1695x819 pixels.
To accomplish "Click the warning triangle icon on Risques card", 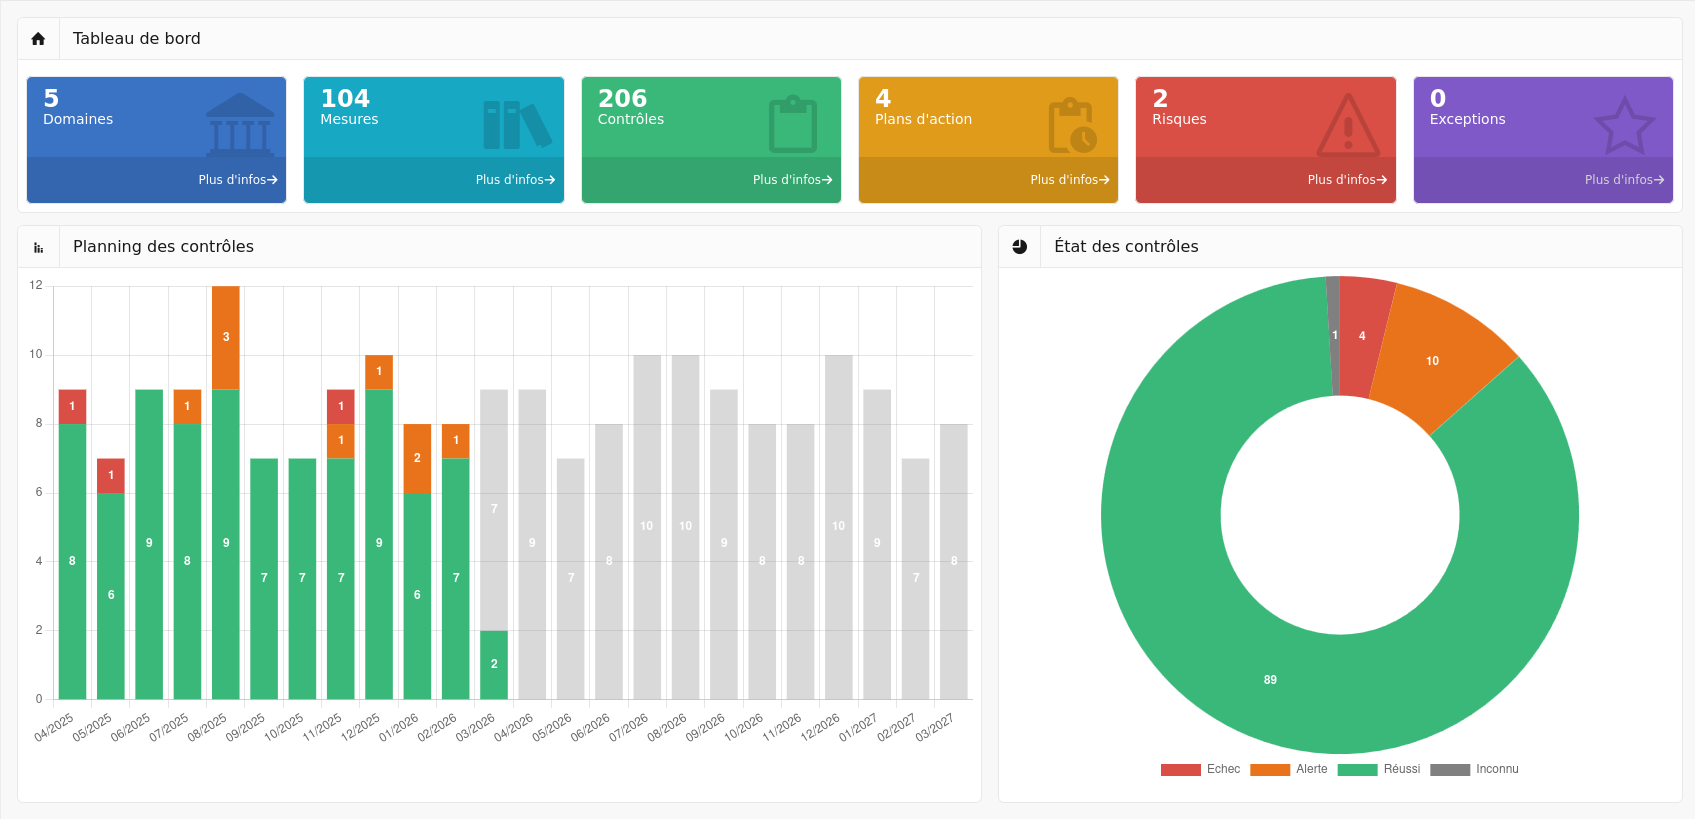I will 1348,126.
